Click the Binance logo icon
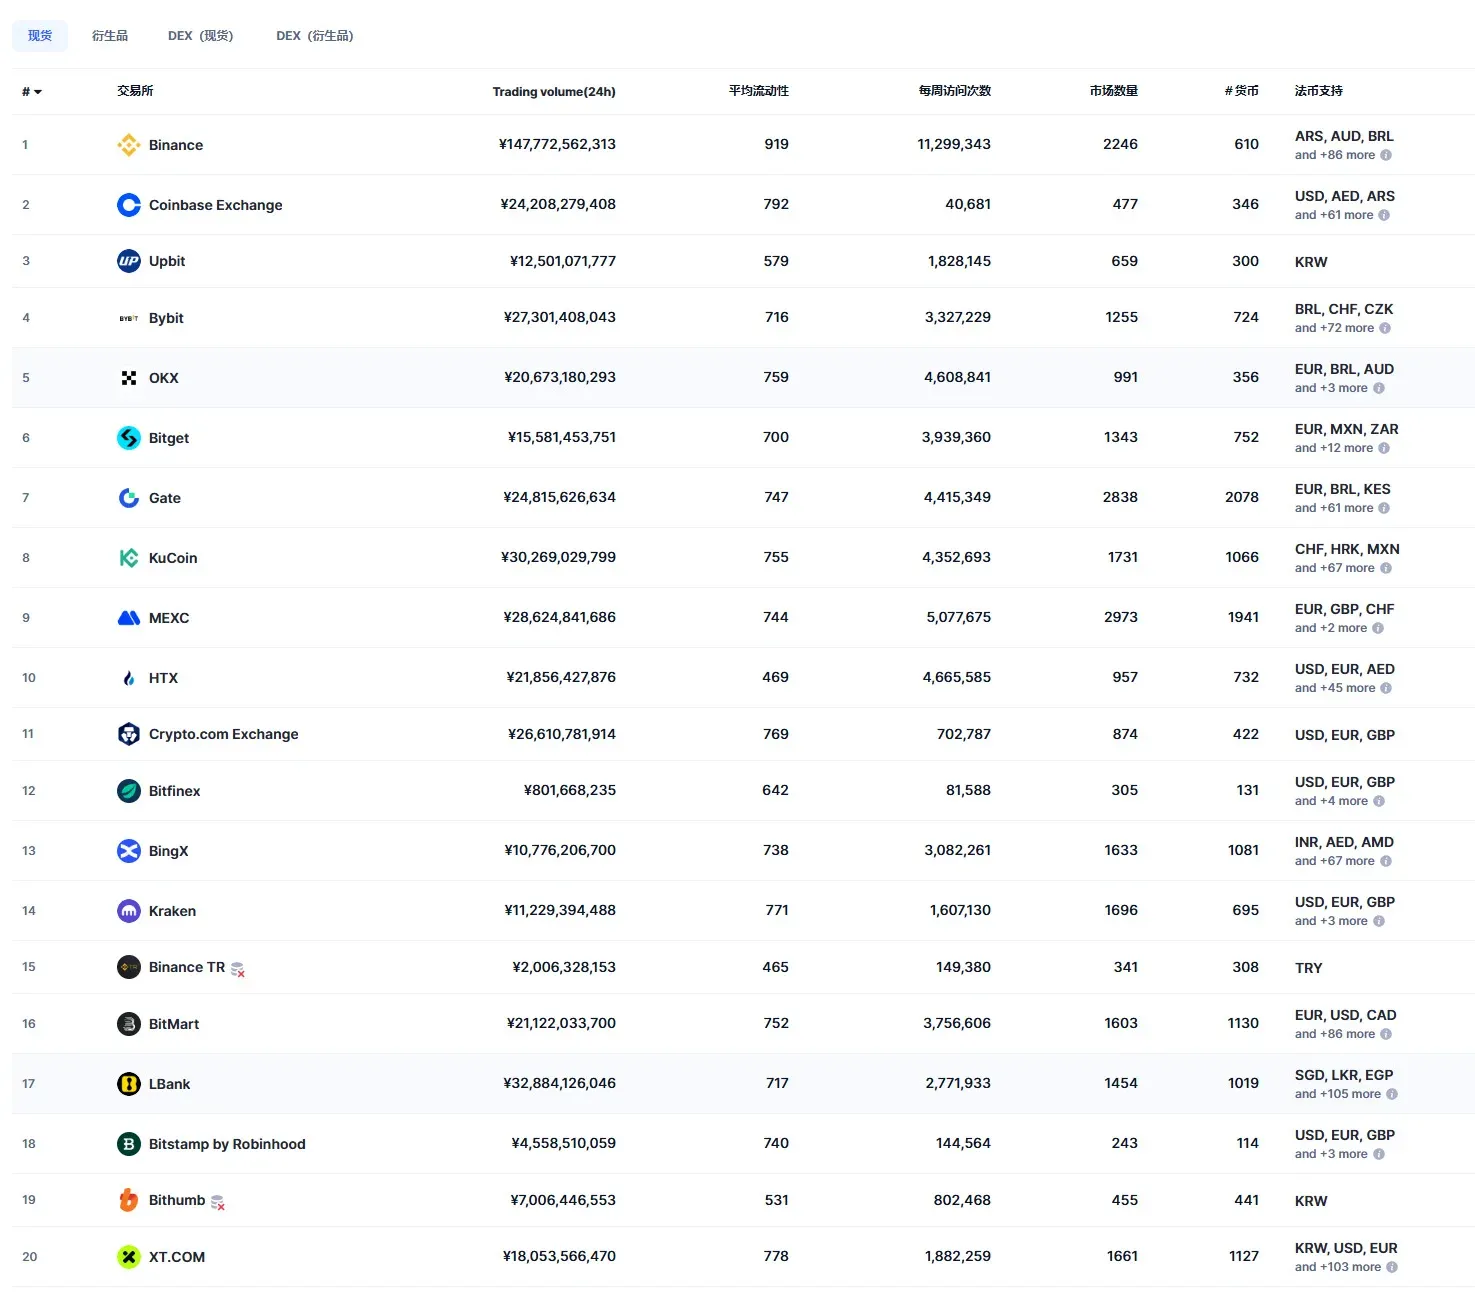This screenshot has height=1292, width=1475. coord(128,145)
